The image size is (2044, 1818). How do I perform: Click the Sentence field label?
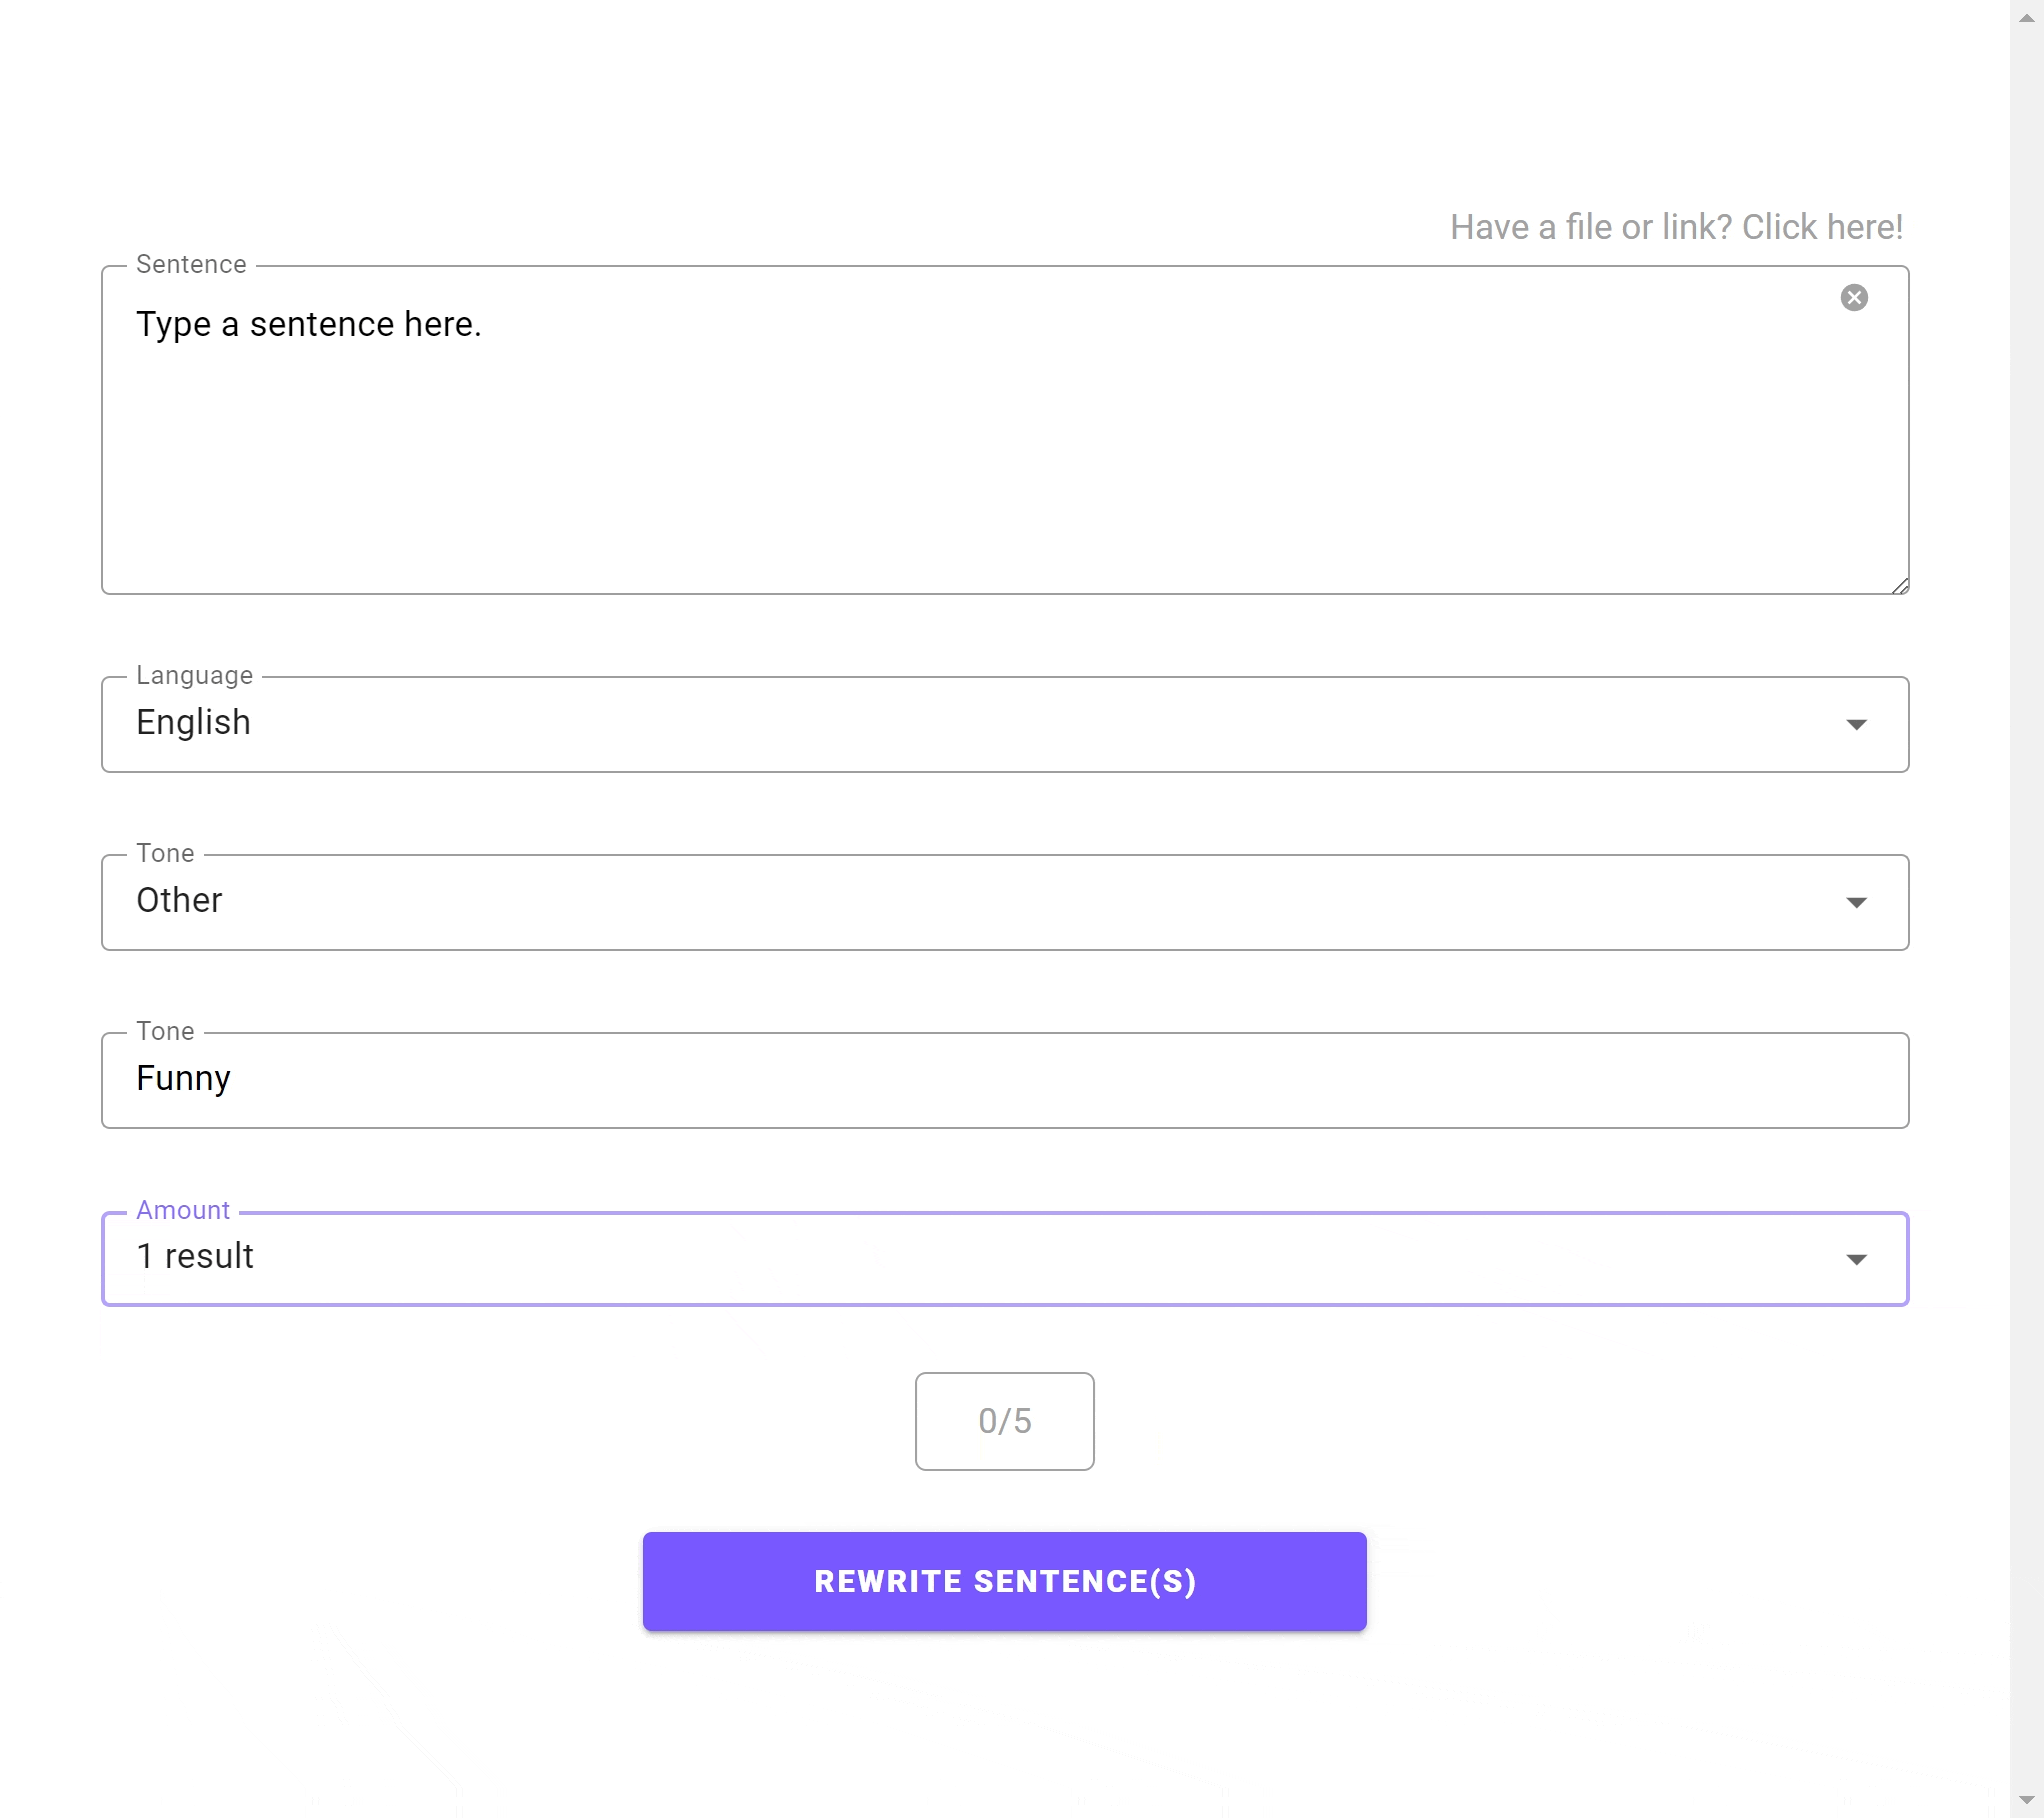(191, 265)
